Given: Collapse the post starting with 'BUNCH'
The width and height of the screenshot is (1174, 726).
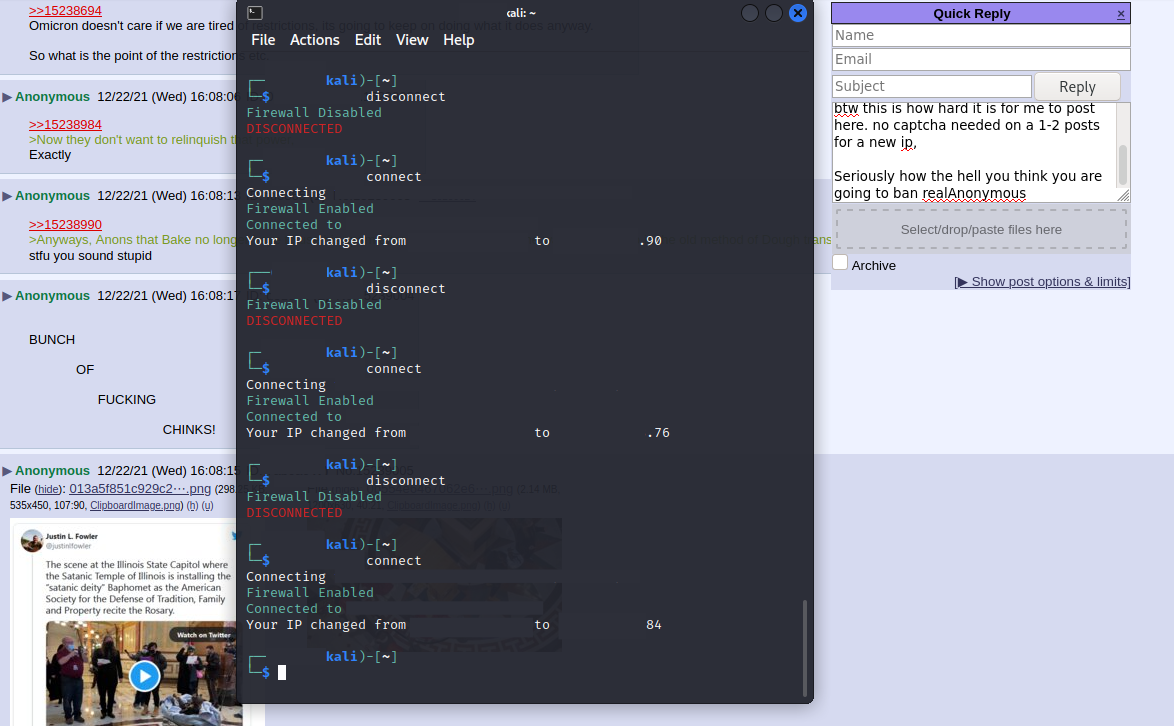Looking at the screenshot, I should tap(7, 296).
